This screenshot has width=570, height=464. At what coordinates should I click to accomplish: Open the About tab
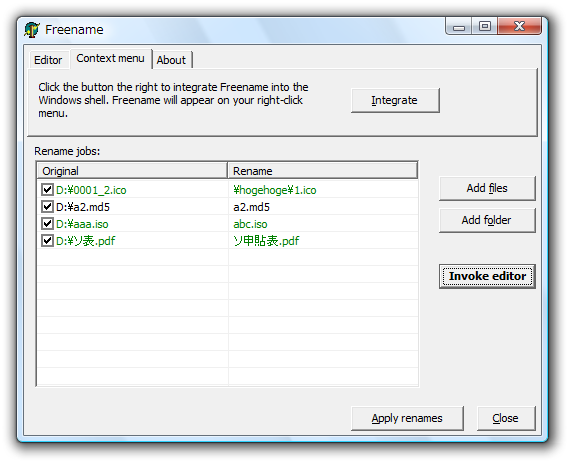pos(171,60)
